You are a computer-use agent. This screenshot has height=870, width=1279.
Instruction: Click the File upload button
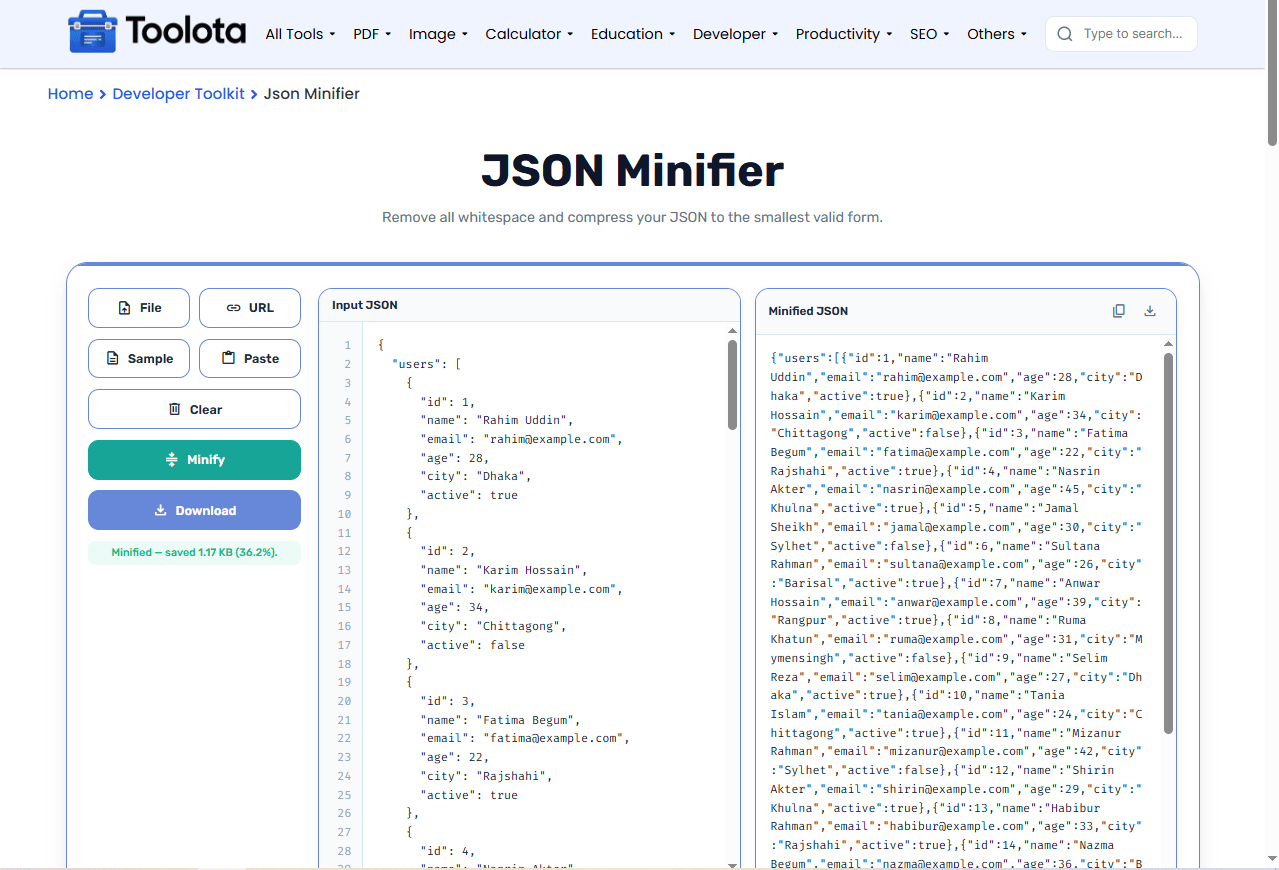(x=139, y=308)
